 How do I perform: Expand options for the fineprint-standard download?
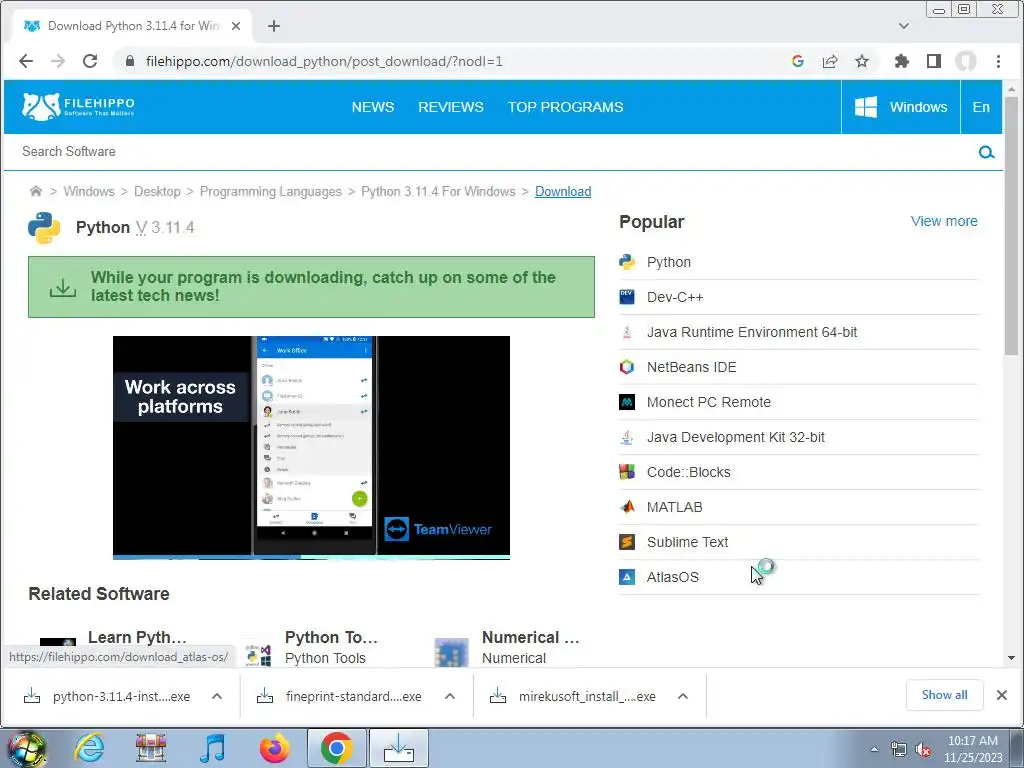tap(450, 696)
